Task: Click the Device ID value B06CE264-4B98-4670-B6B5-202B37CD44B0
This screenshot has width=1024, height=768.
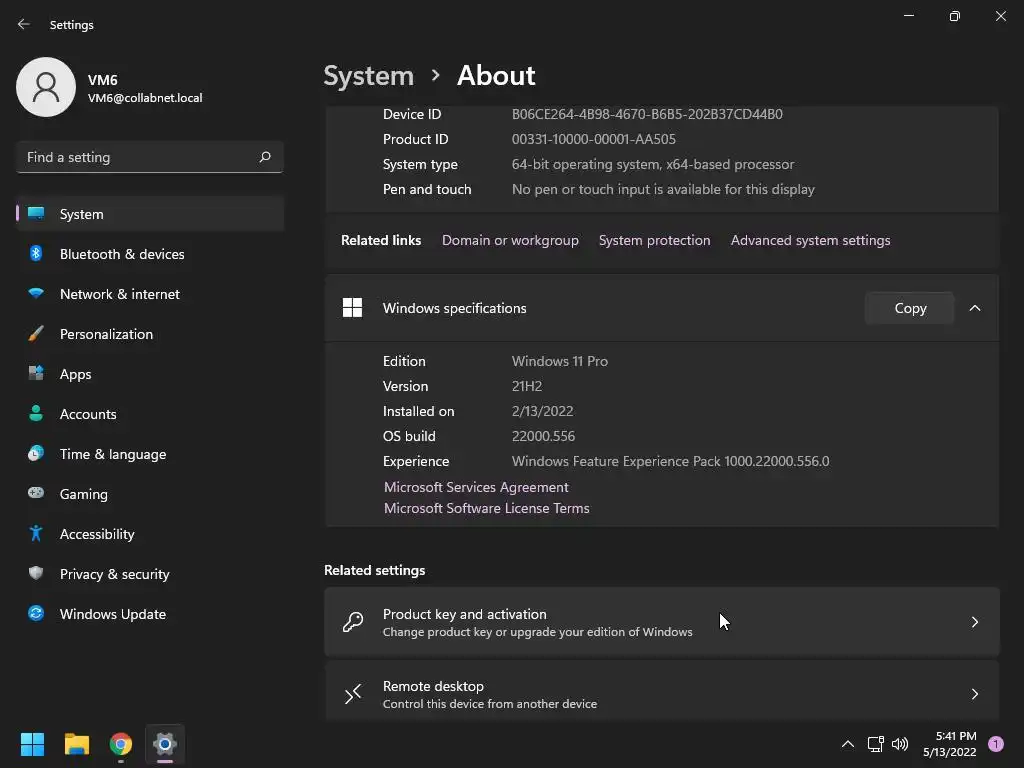Action: coord(647,114)
